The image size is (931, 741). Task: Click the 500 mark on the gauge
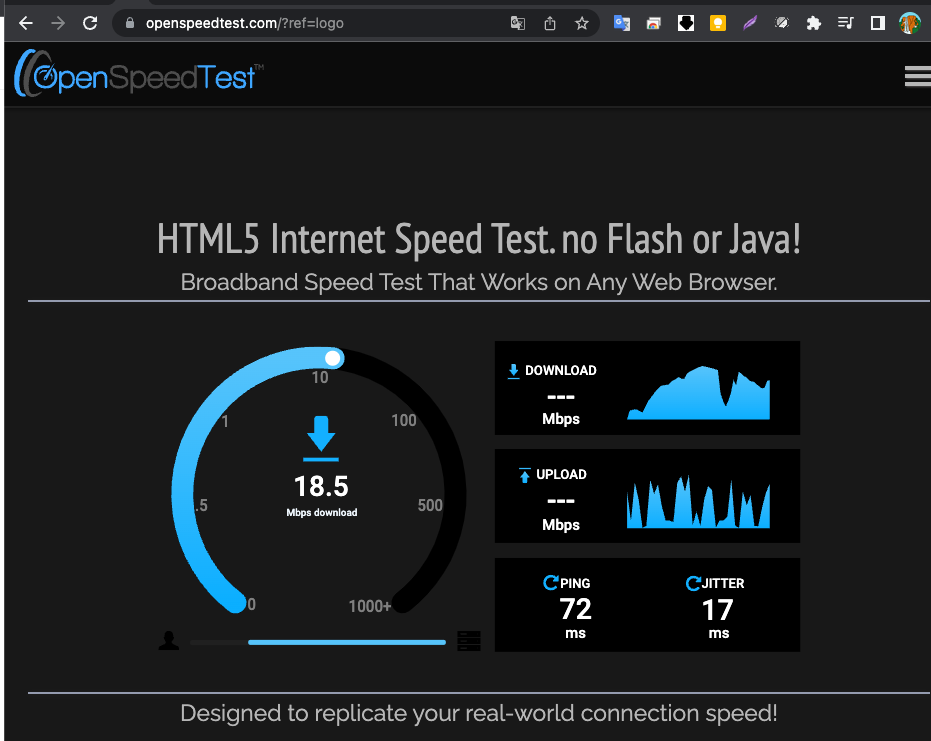coord(430,505)
